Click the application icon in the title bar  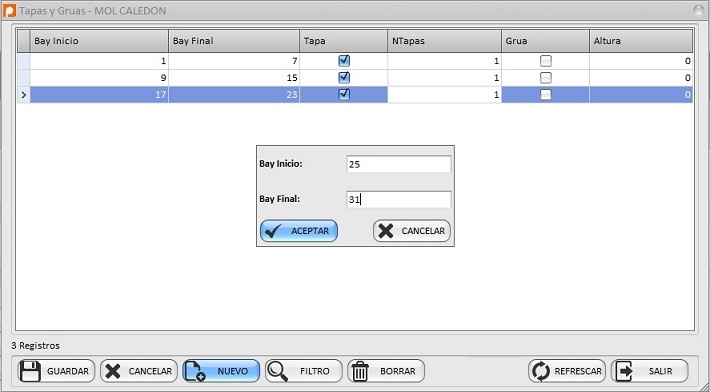click(10, 10)
